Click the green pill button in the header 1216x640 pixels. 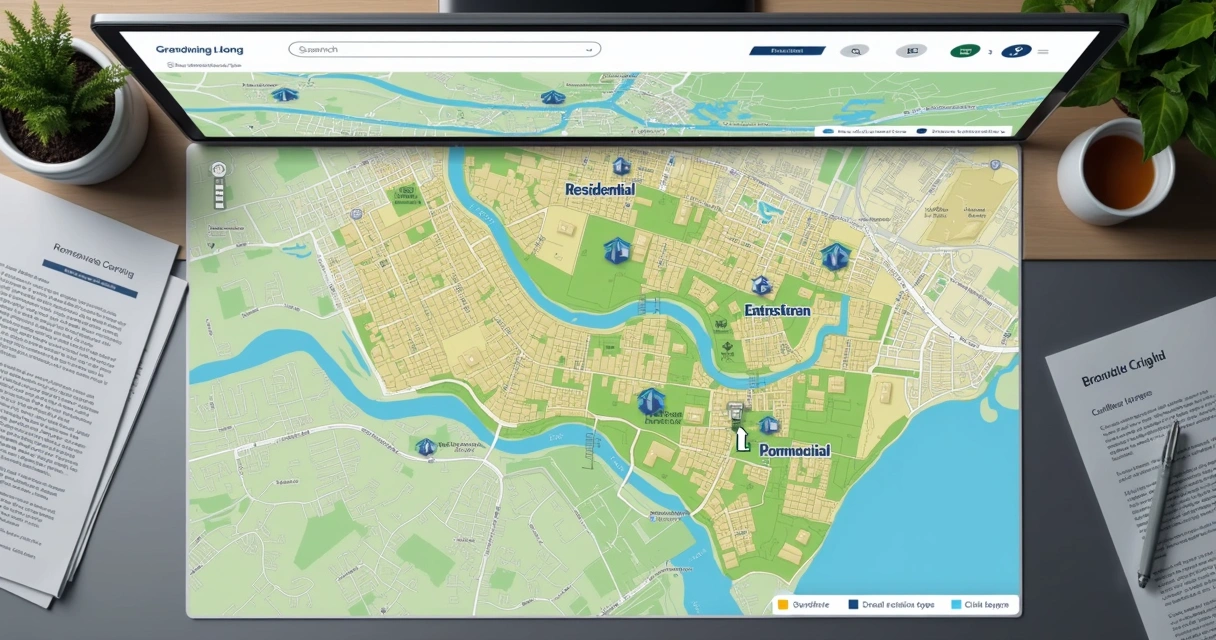click(964, 51)
